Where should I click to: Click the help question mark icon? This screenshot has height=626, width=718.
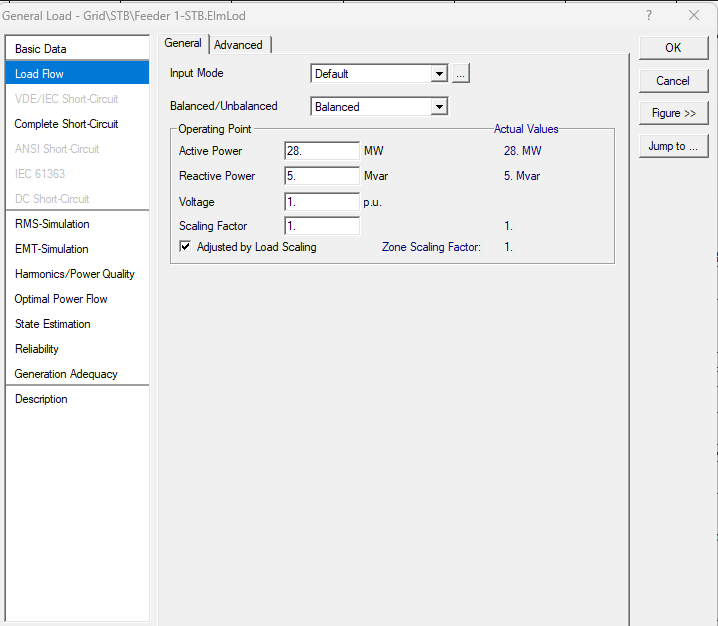649,15
